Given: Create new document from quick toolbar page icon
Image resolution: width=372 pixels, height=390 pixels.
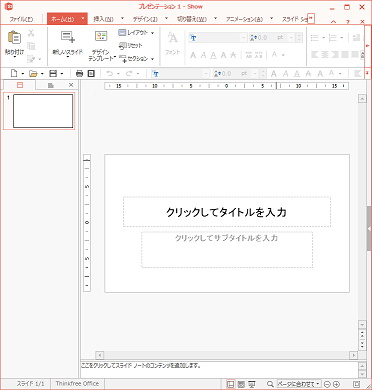Looking at the screenshot, I should 14,73.
